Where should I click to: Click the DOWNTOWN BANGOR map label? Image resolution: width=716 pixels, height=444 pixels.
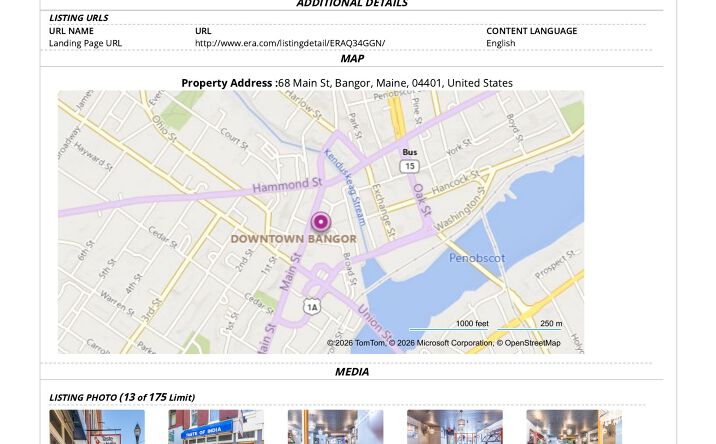(x=294, y=238)
